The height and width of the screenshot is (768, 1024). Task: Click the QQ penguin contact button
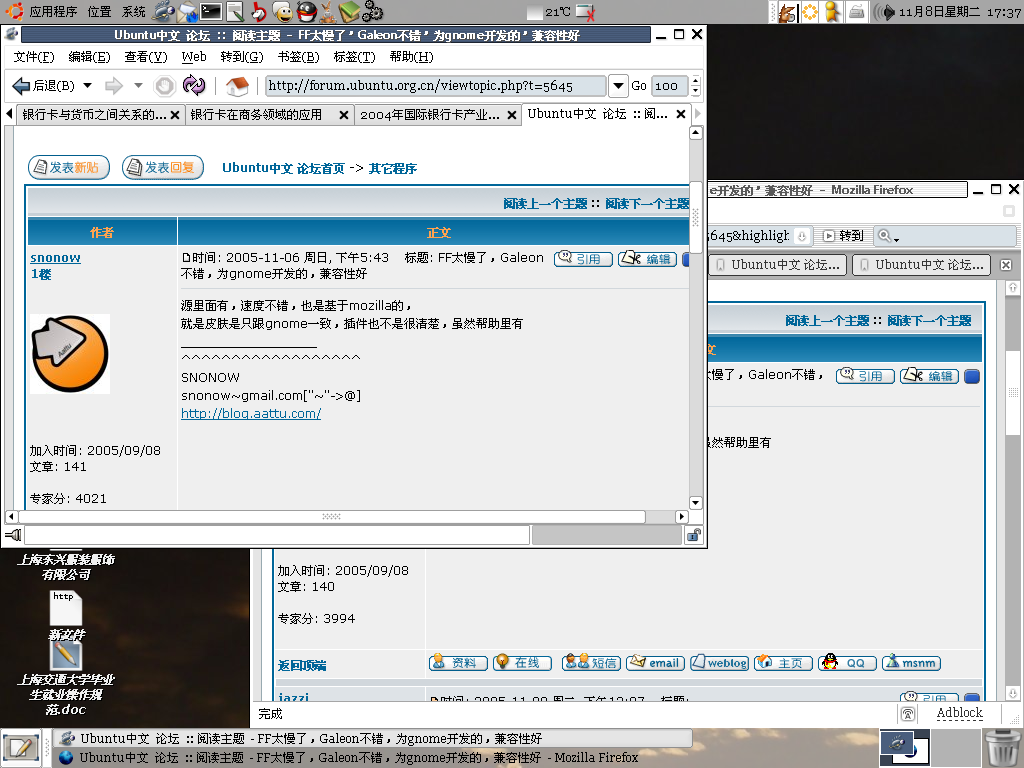[x=848, y=663]
